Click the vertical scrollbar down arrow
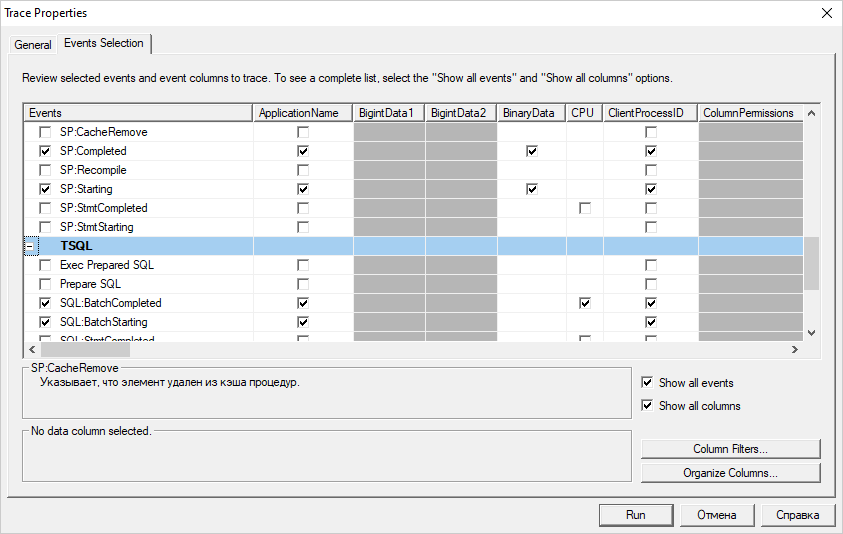 pos(811,333)
